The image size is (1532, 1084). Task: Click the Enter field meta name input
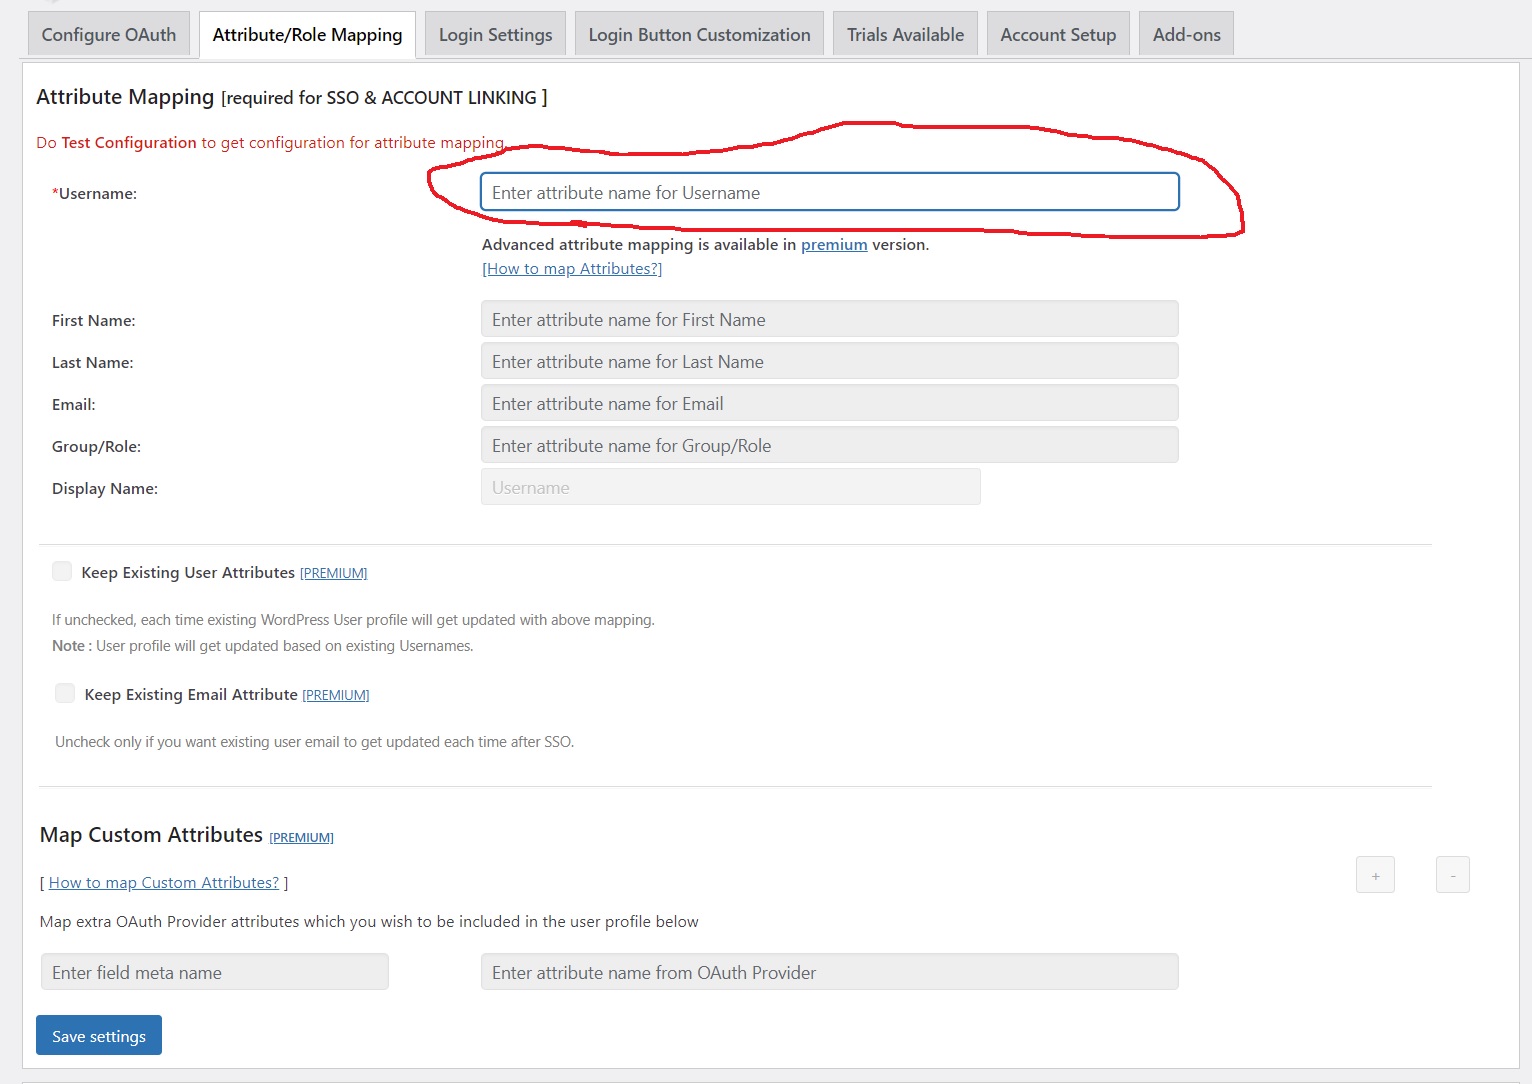214,972
